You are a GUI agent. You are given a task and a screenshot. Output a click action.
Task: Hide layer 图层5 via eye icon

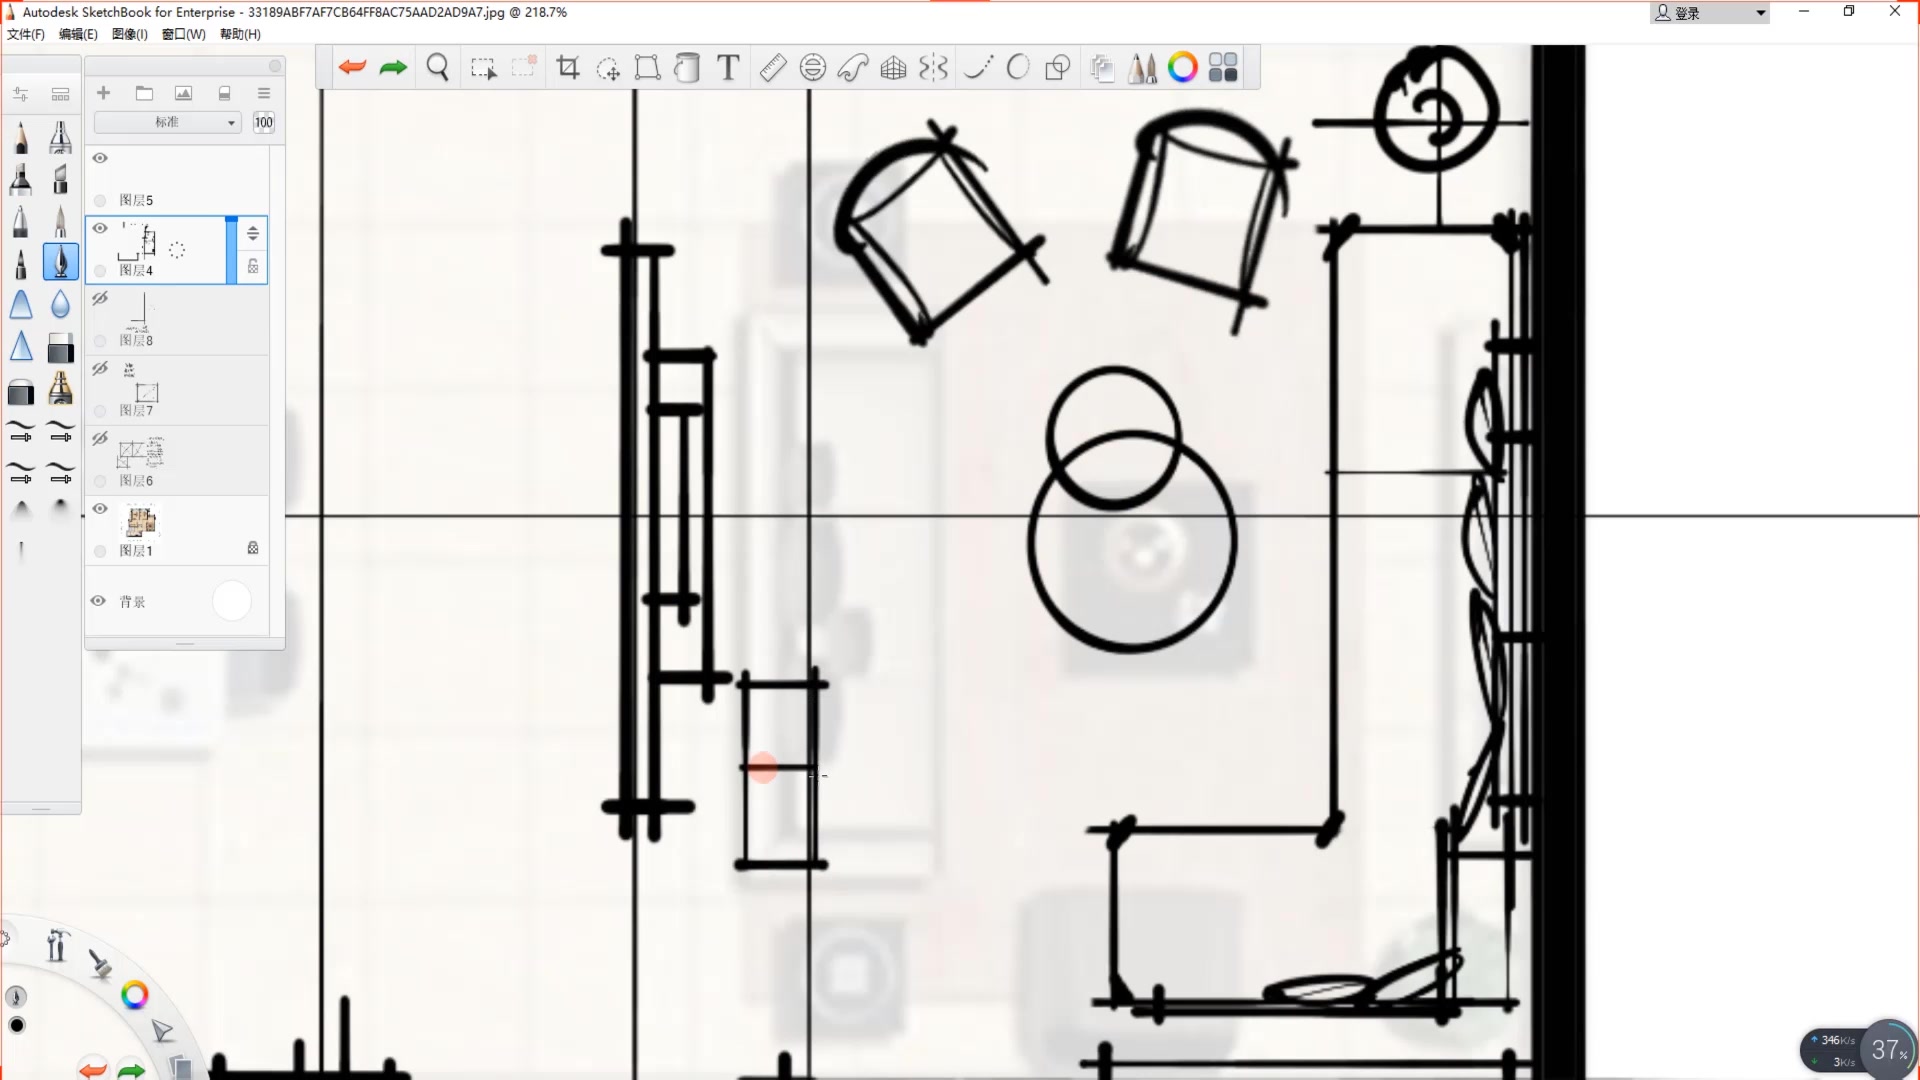tap(100, 158)
